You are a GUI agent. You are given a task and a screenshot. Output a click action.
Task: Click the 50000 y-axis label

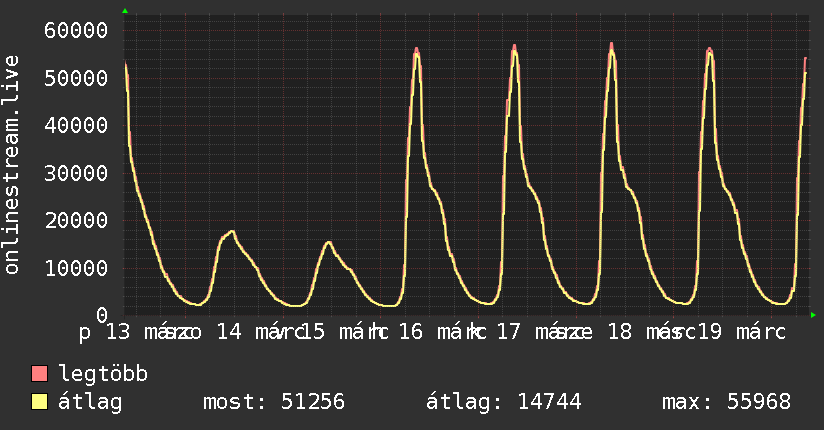click(x=76, y=78)
